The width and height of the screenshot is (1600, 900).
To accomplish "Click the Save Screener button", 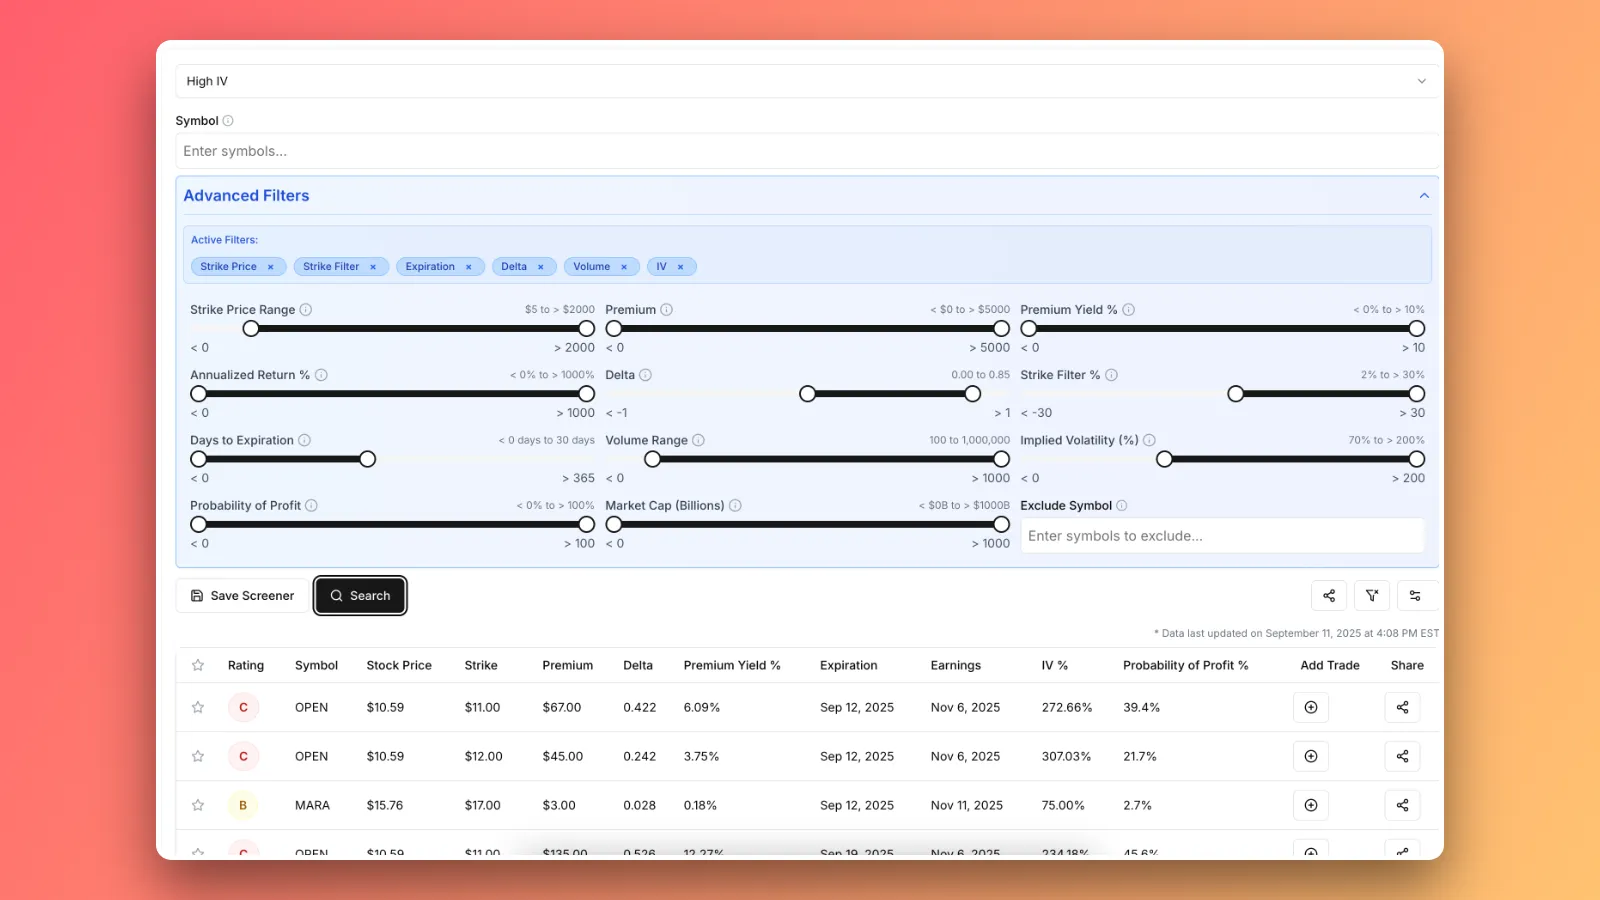I will tap(242, 596).
